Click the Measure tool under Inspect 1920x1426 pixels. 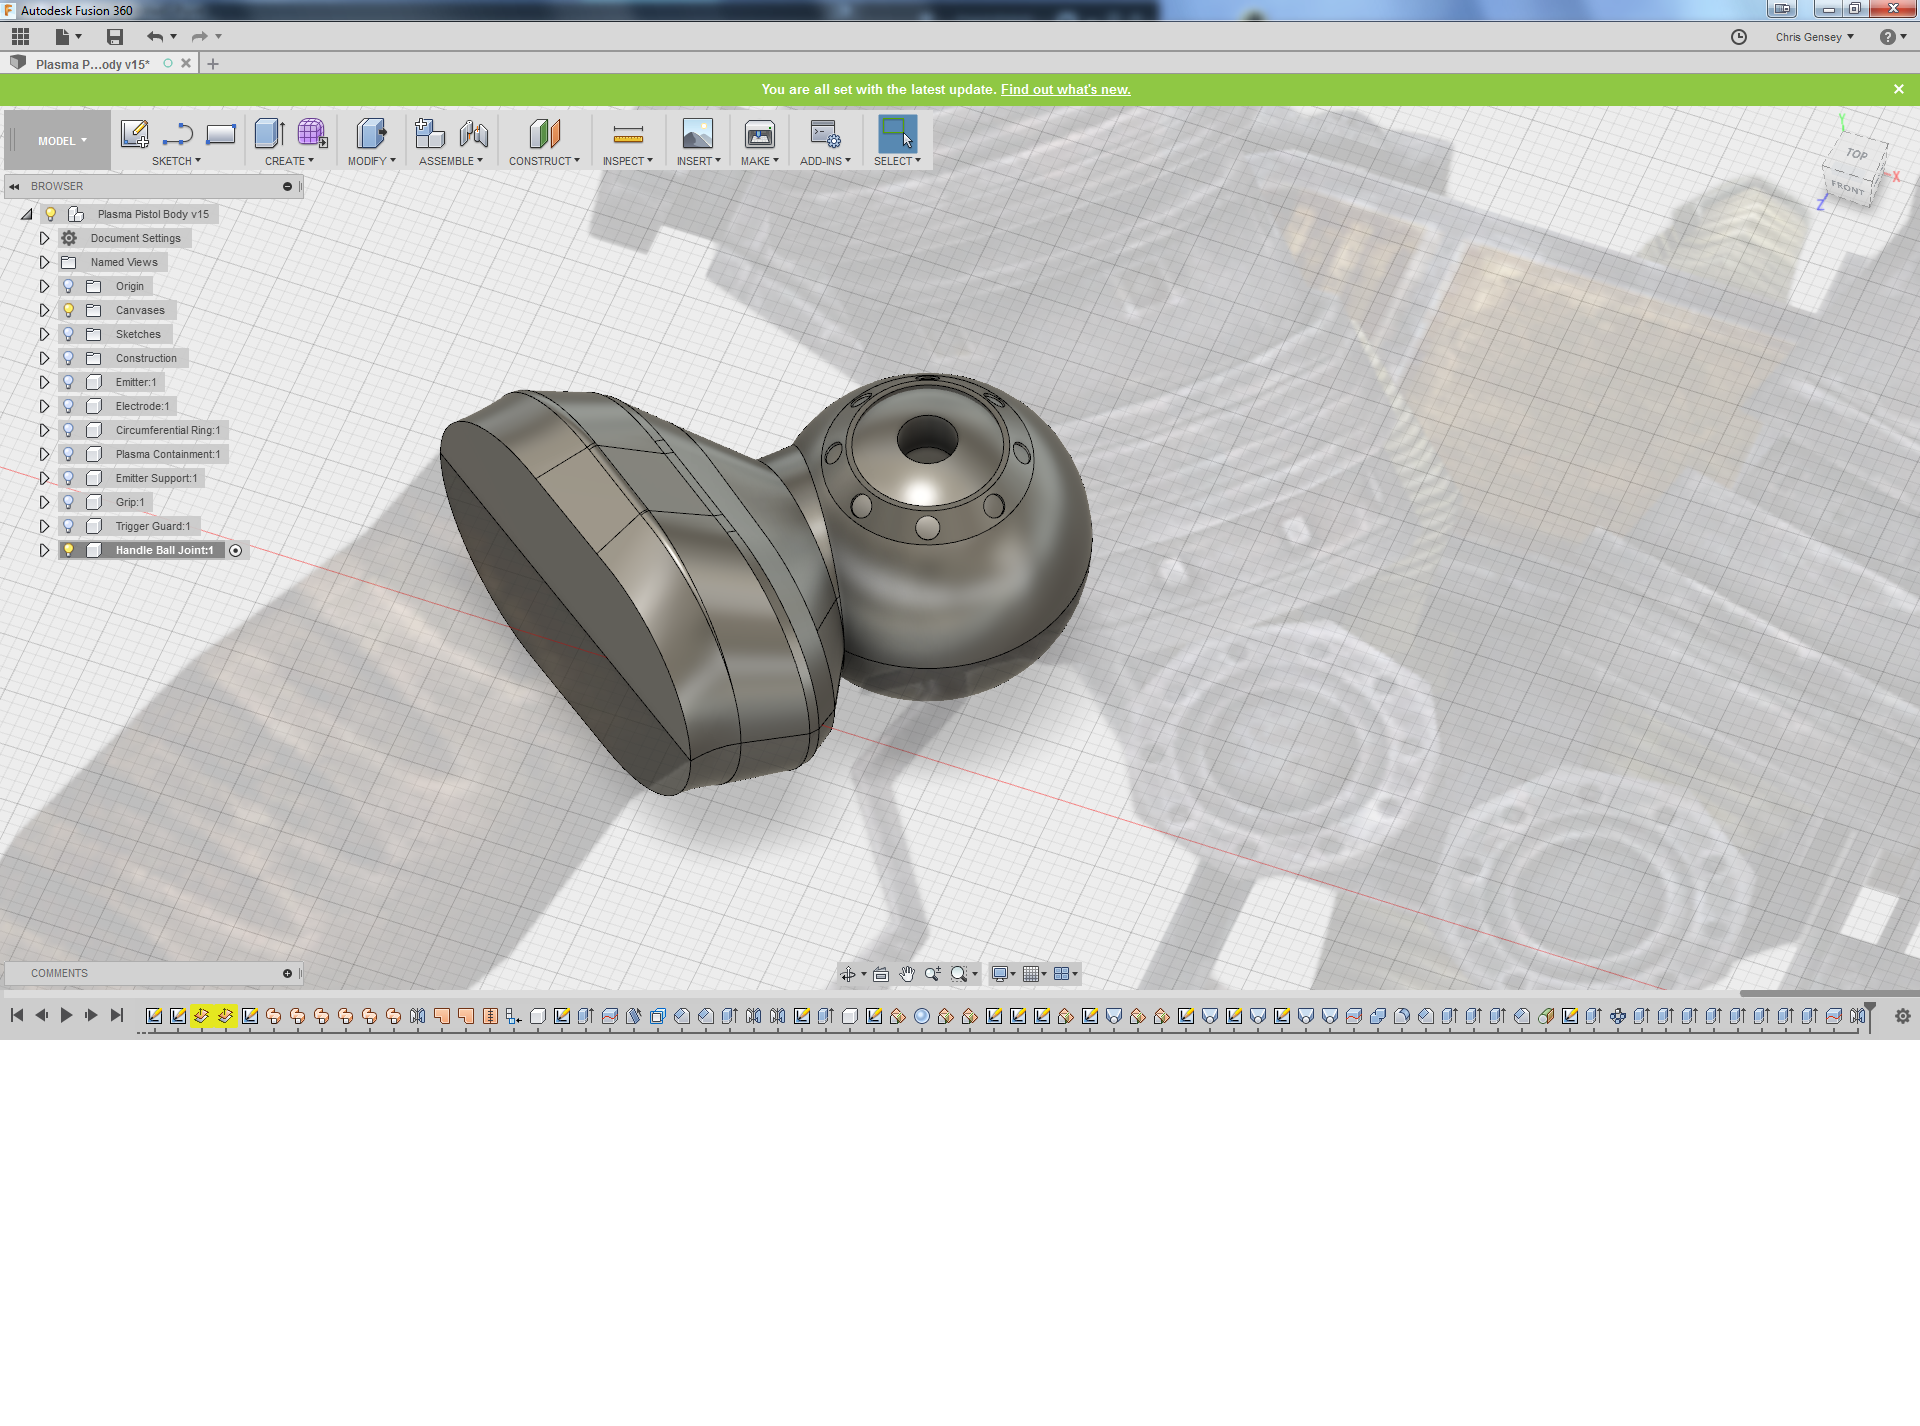tap(627, 134)
